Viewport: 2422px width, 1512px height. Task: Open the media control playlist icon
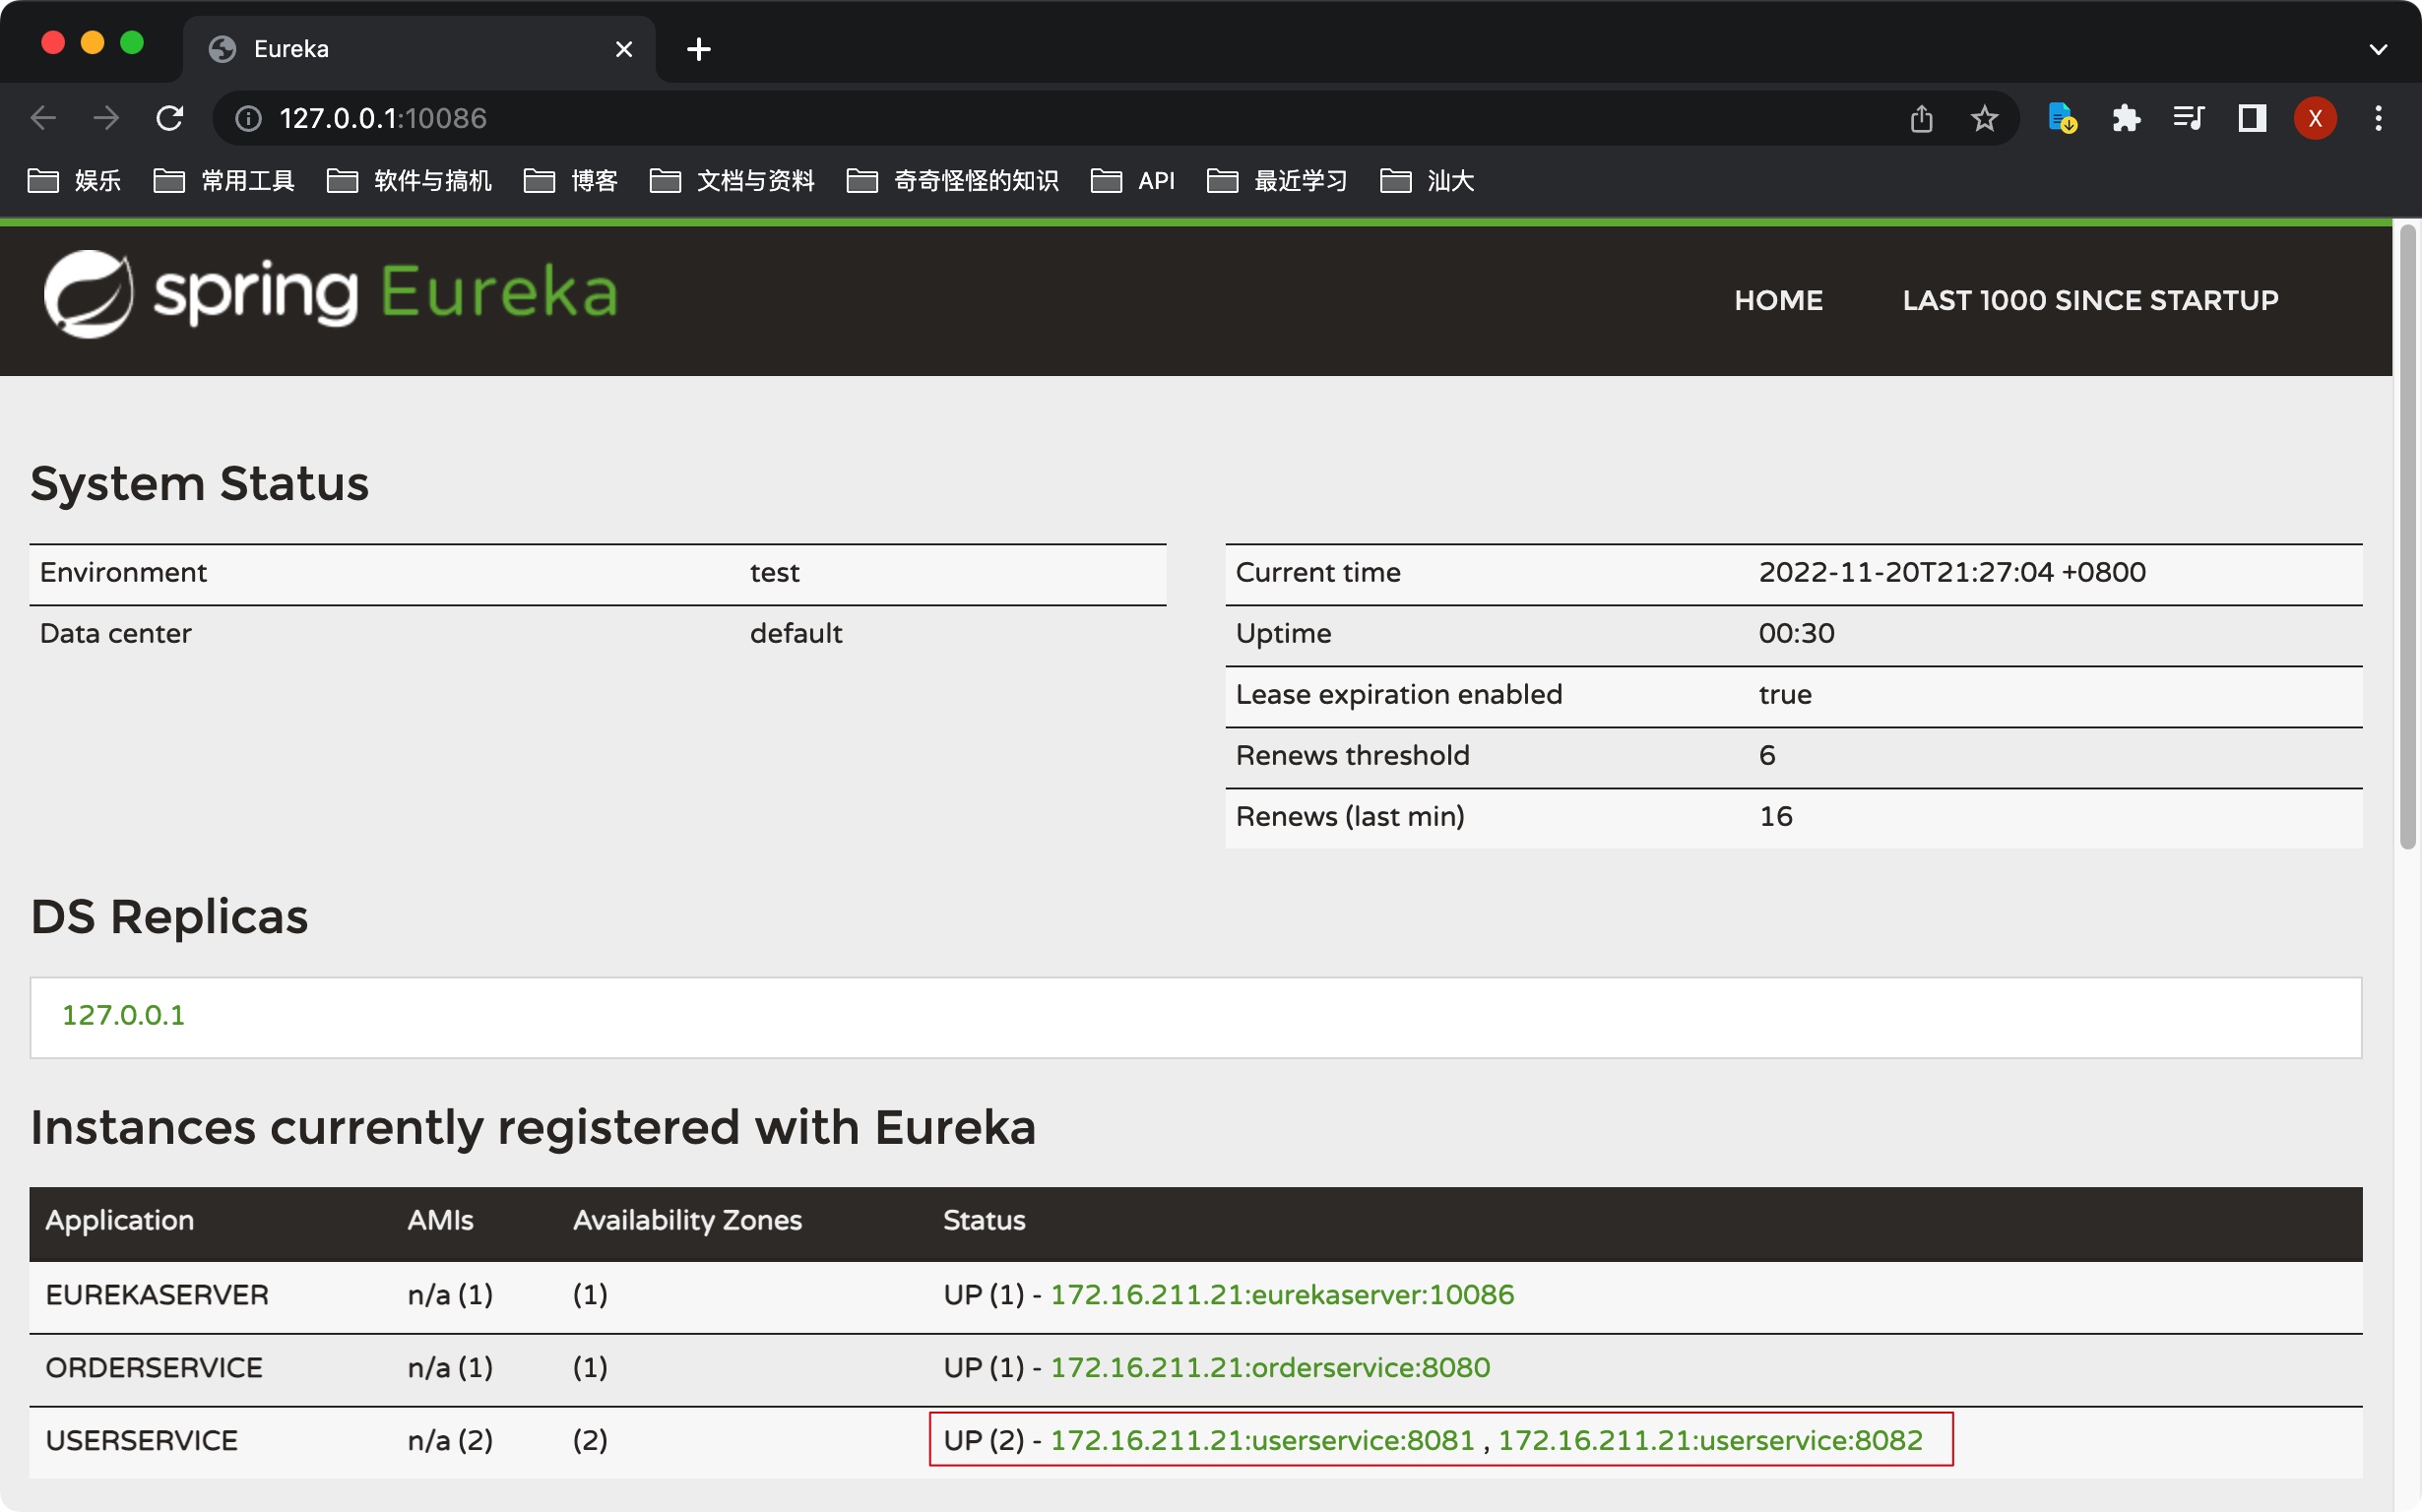2188,118
